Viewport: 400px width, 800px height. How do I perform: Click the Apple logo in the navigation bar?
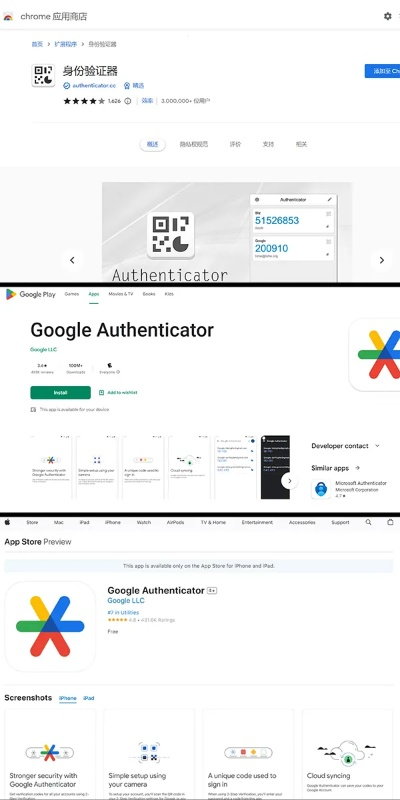[x=7, y=522]
